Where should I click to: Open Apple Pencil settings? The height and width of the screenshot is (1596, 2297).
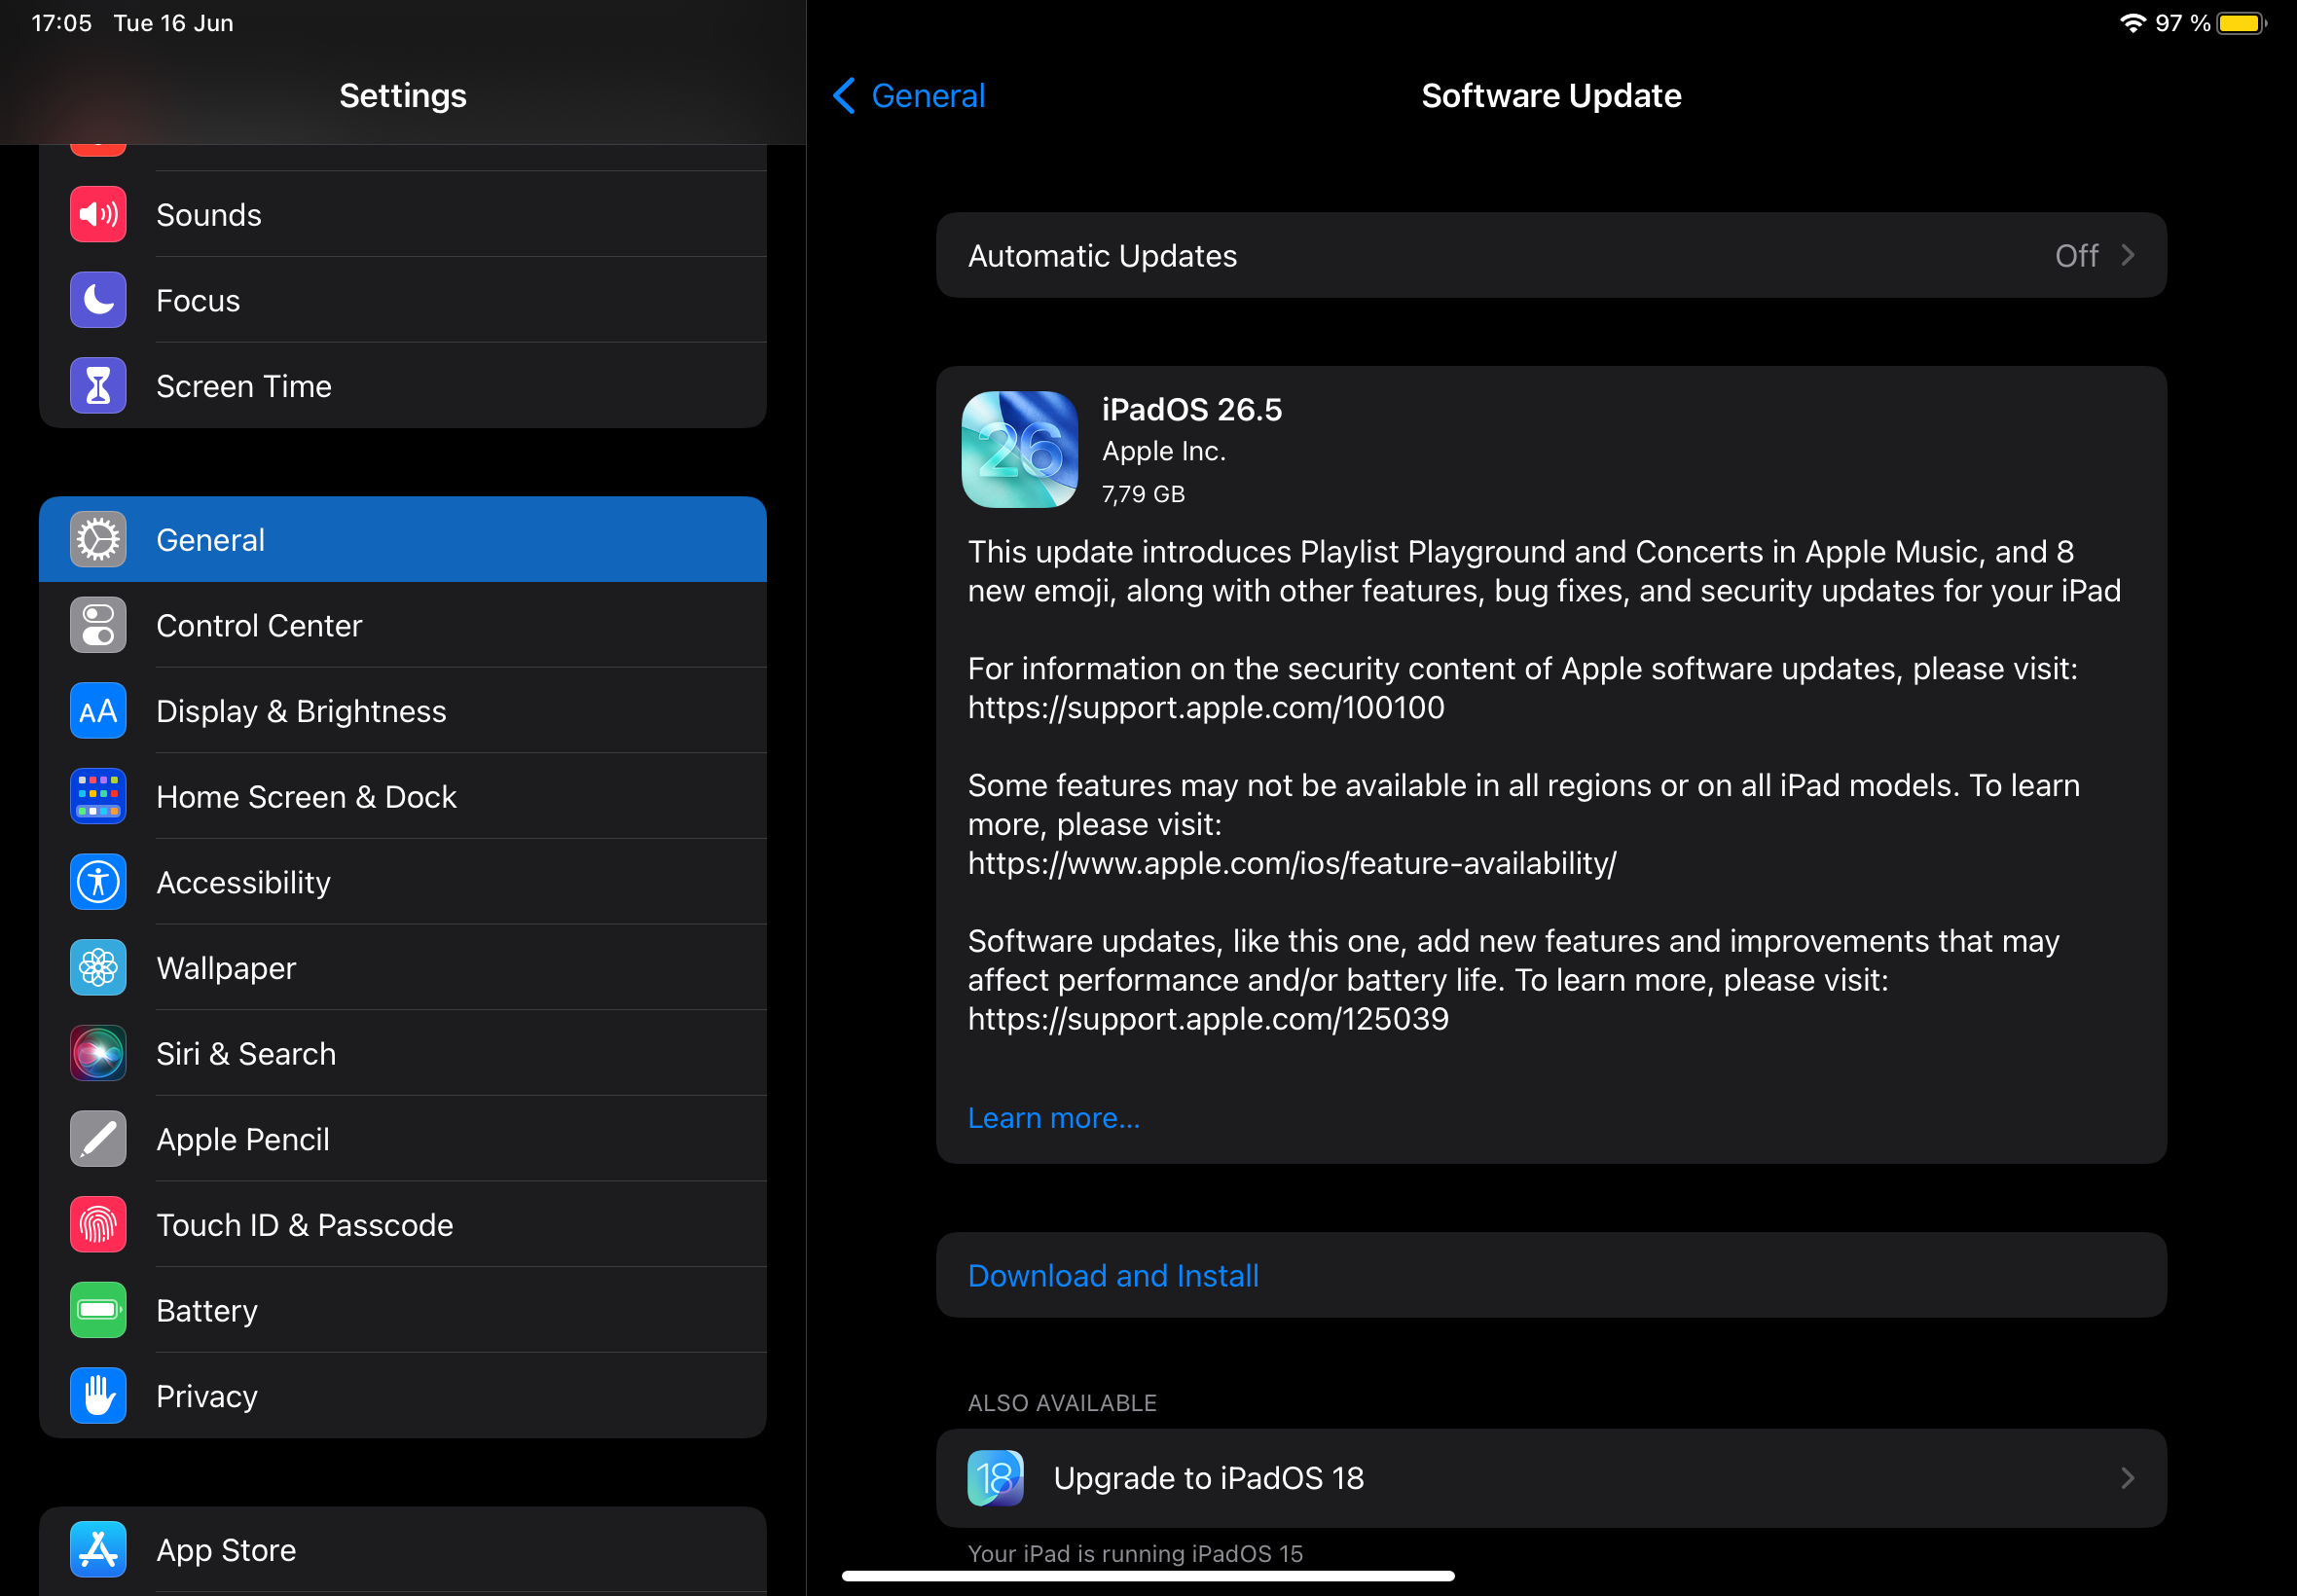[x=403, y=1139]
